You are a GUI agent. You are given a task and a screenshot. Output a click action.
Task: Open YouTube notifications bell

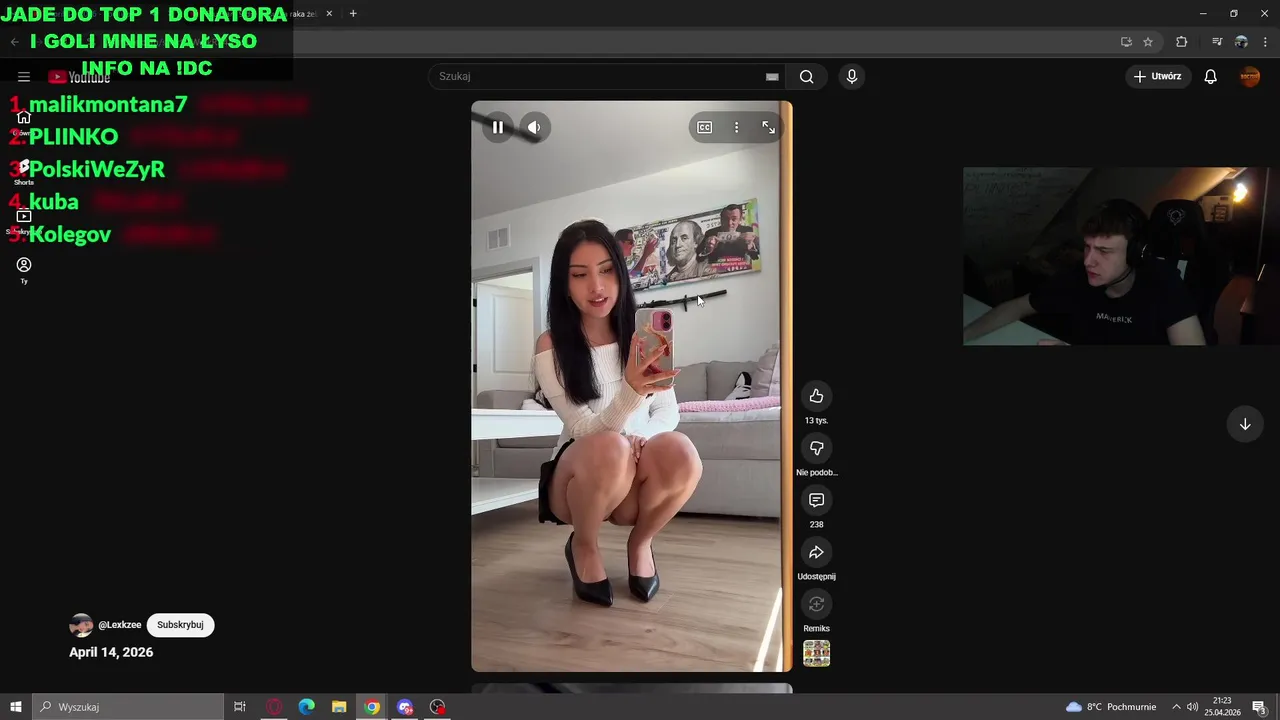pyautogui.click(x=1210, y=76)
